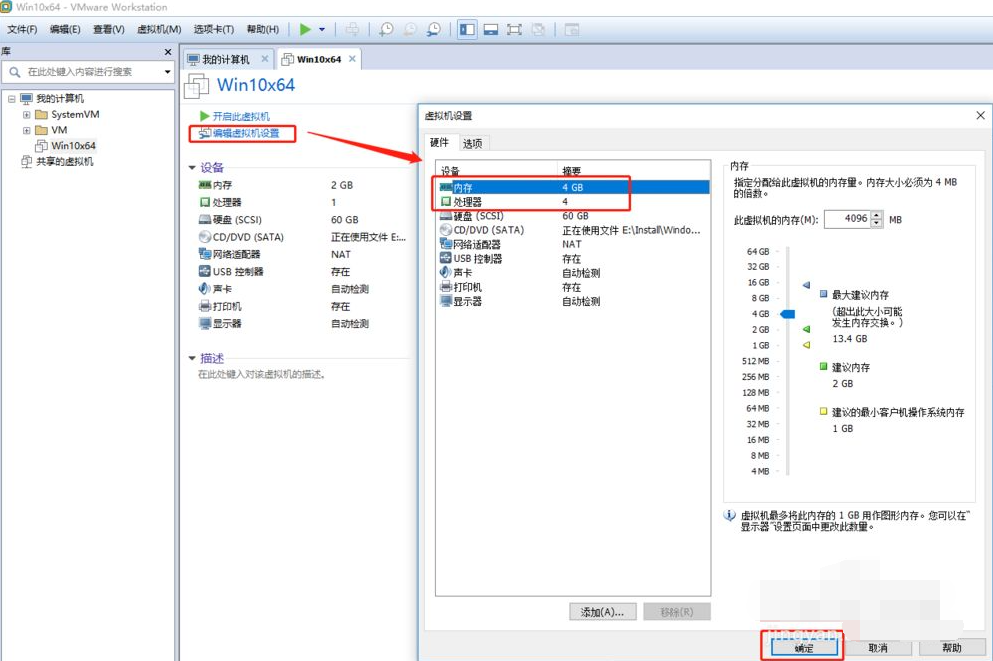Toggle the library sidebar view icon
The height and width of the screenshot is (661, 993).
pos(467,30)
